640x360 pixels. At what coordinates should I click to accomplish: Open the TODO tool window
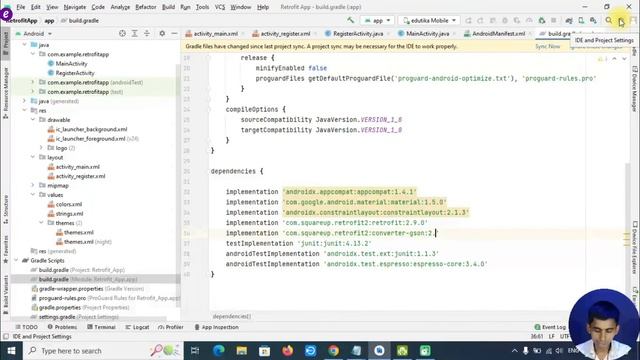[27, 327]
